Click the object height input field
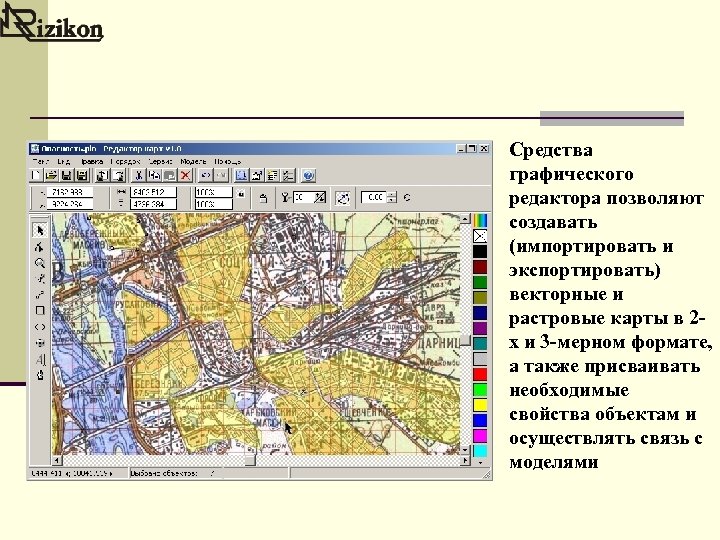 point(154,204)
